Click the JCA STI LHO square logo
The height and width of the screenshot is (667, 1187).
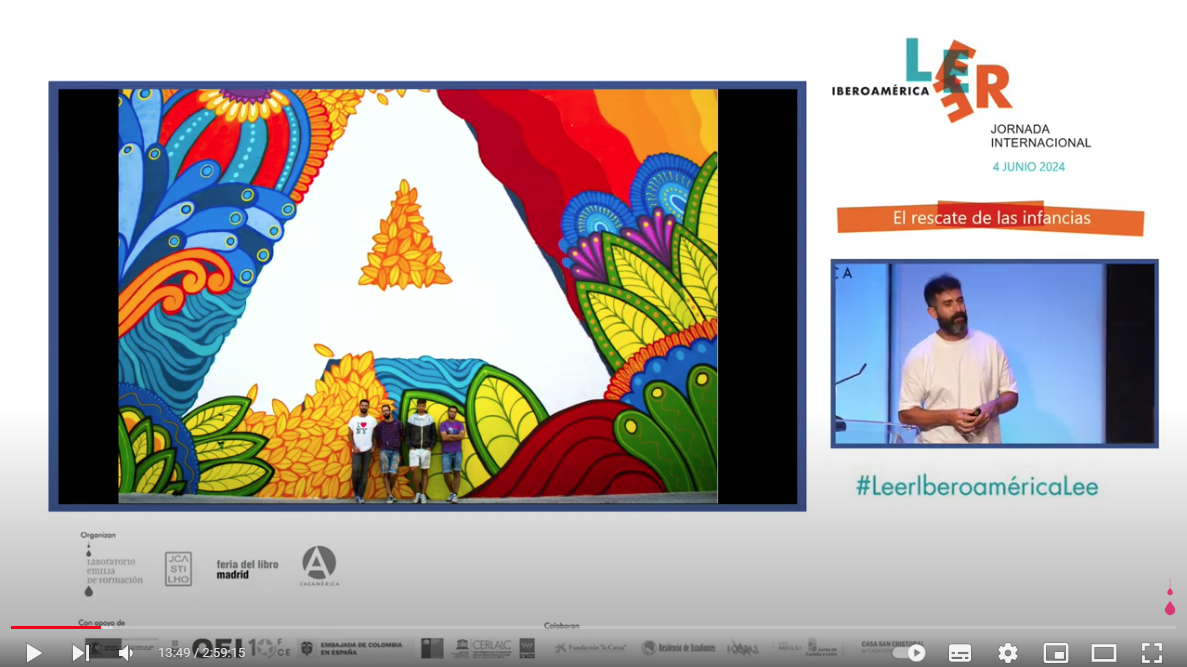[178, 569]
